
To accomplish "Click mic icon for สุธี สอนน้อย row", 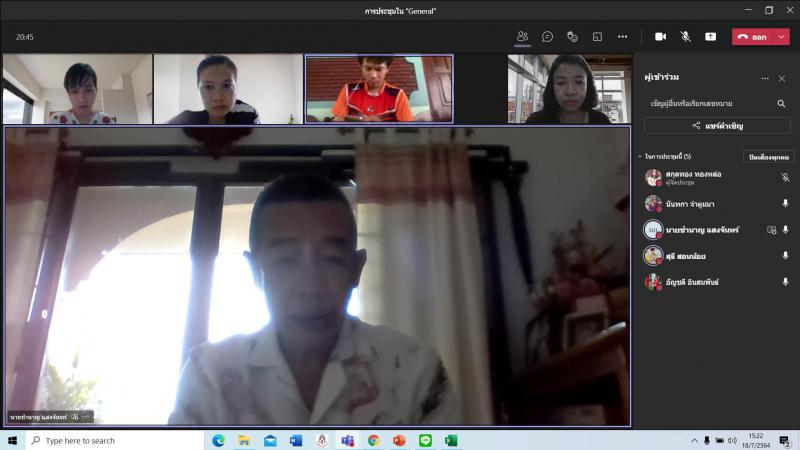I will click(x=785, y=255).
